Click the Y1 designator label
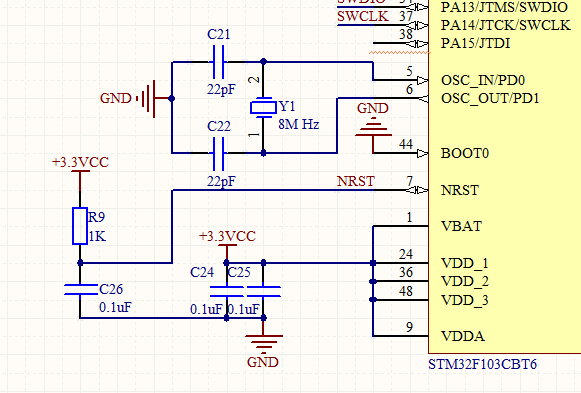Image resolution: width=581 pixels, height=393 pixels. (x=287, y=107)
